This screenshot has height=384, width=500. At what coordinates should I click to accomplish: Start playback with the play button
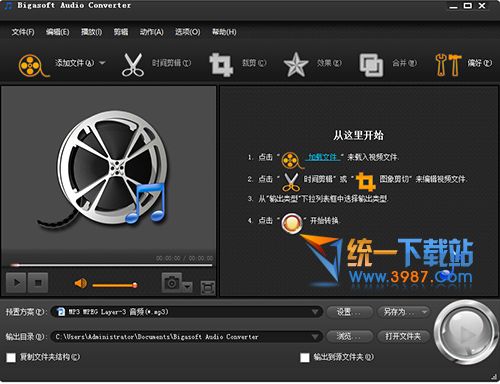(x=16, y=283)
